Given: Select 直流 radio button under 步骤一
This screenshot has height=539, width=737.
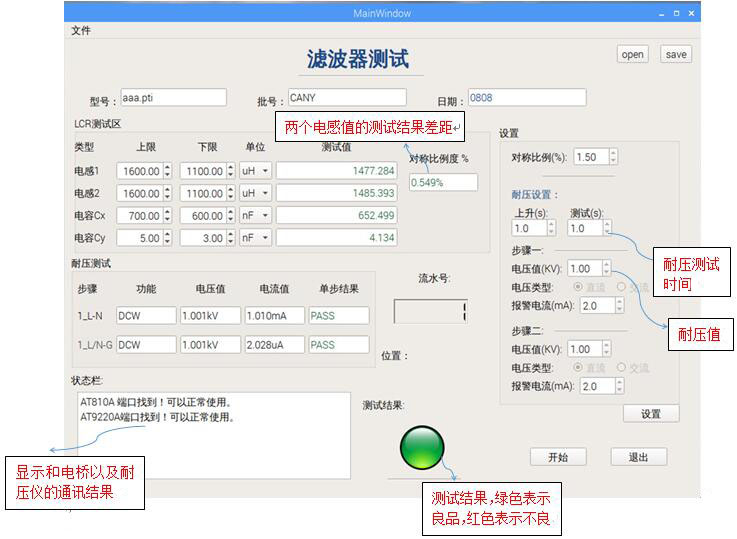Looking at the screenshot, I should coord(578,287).
